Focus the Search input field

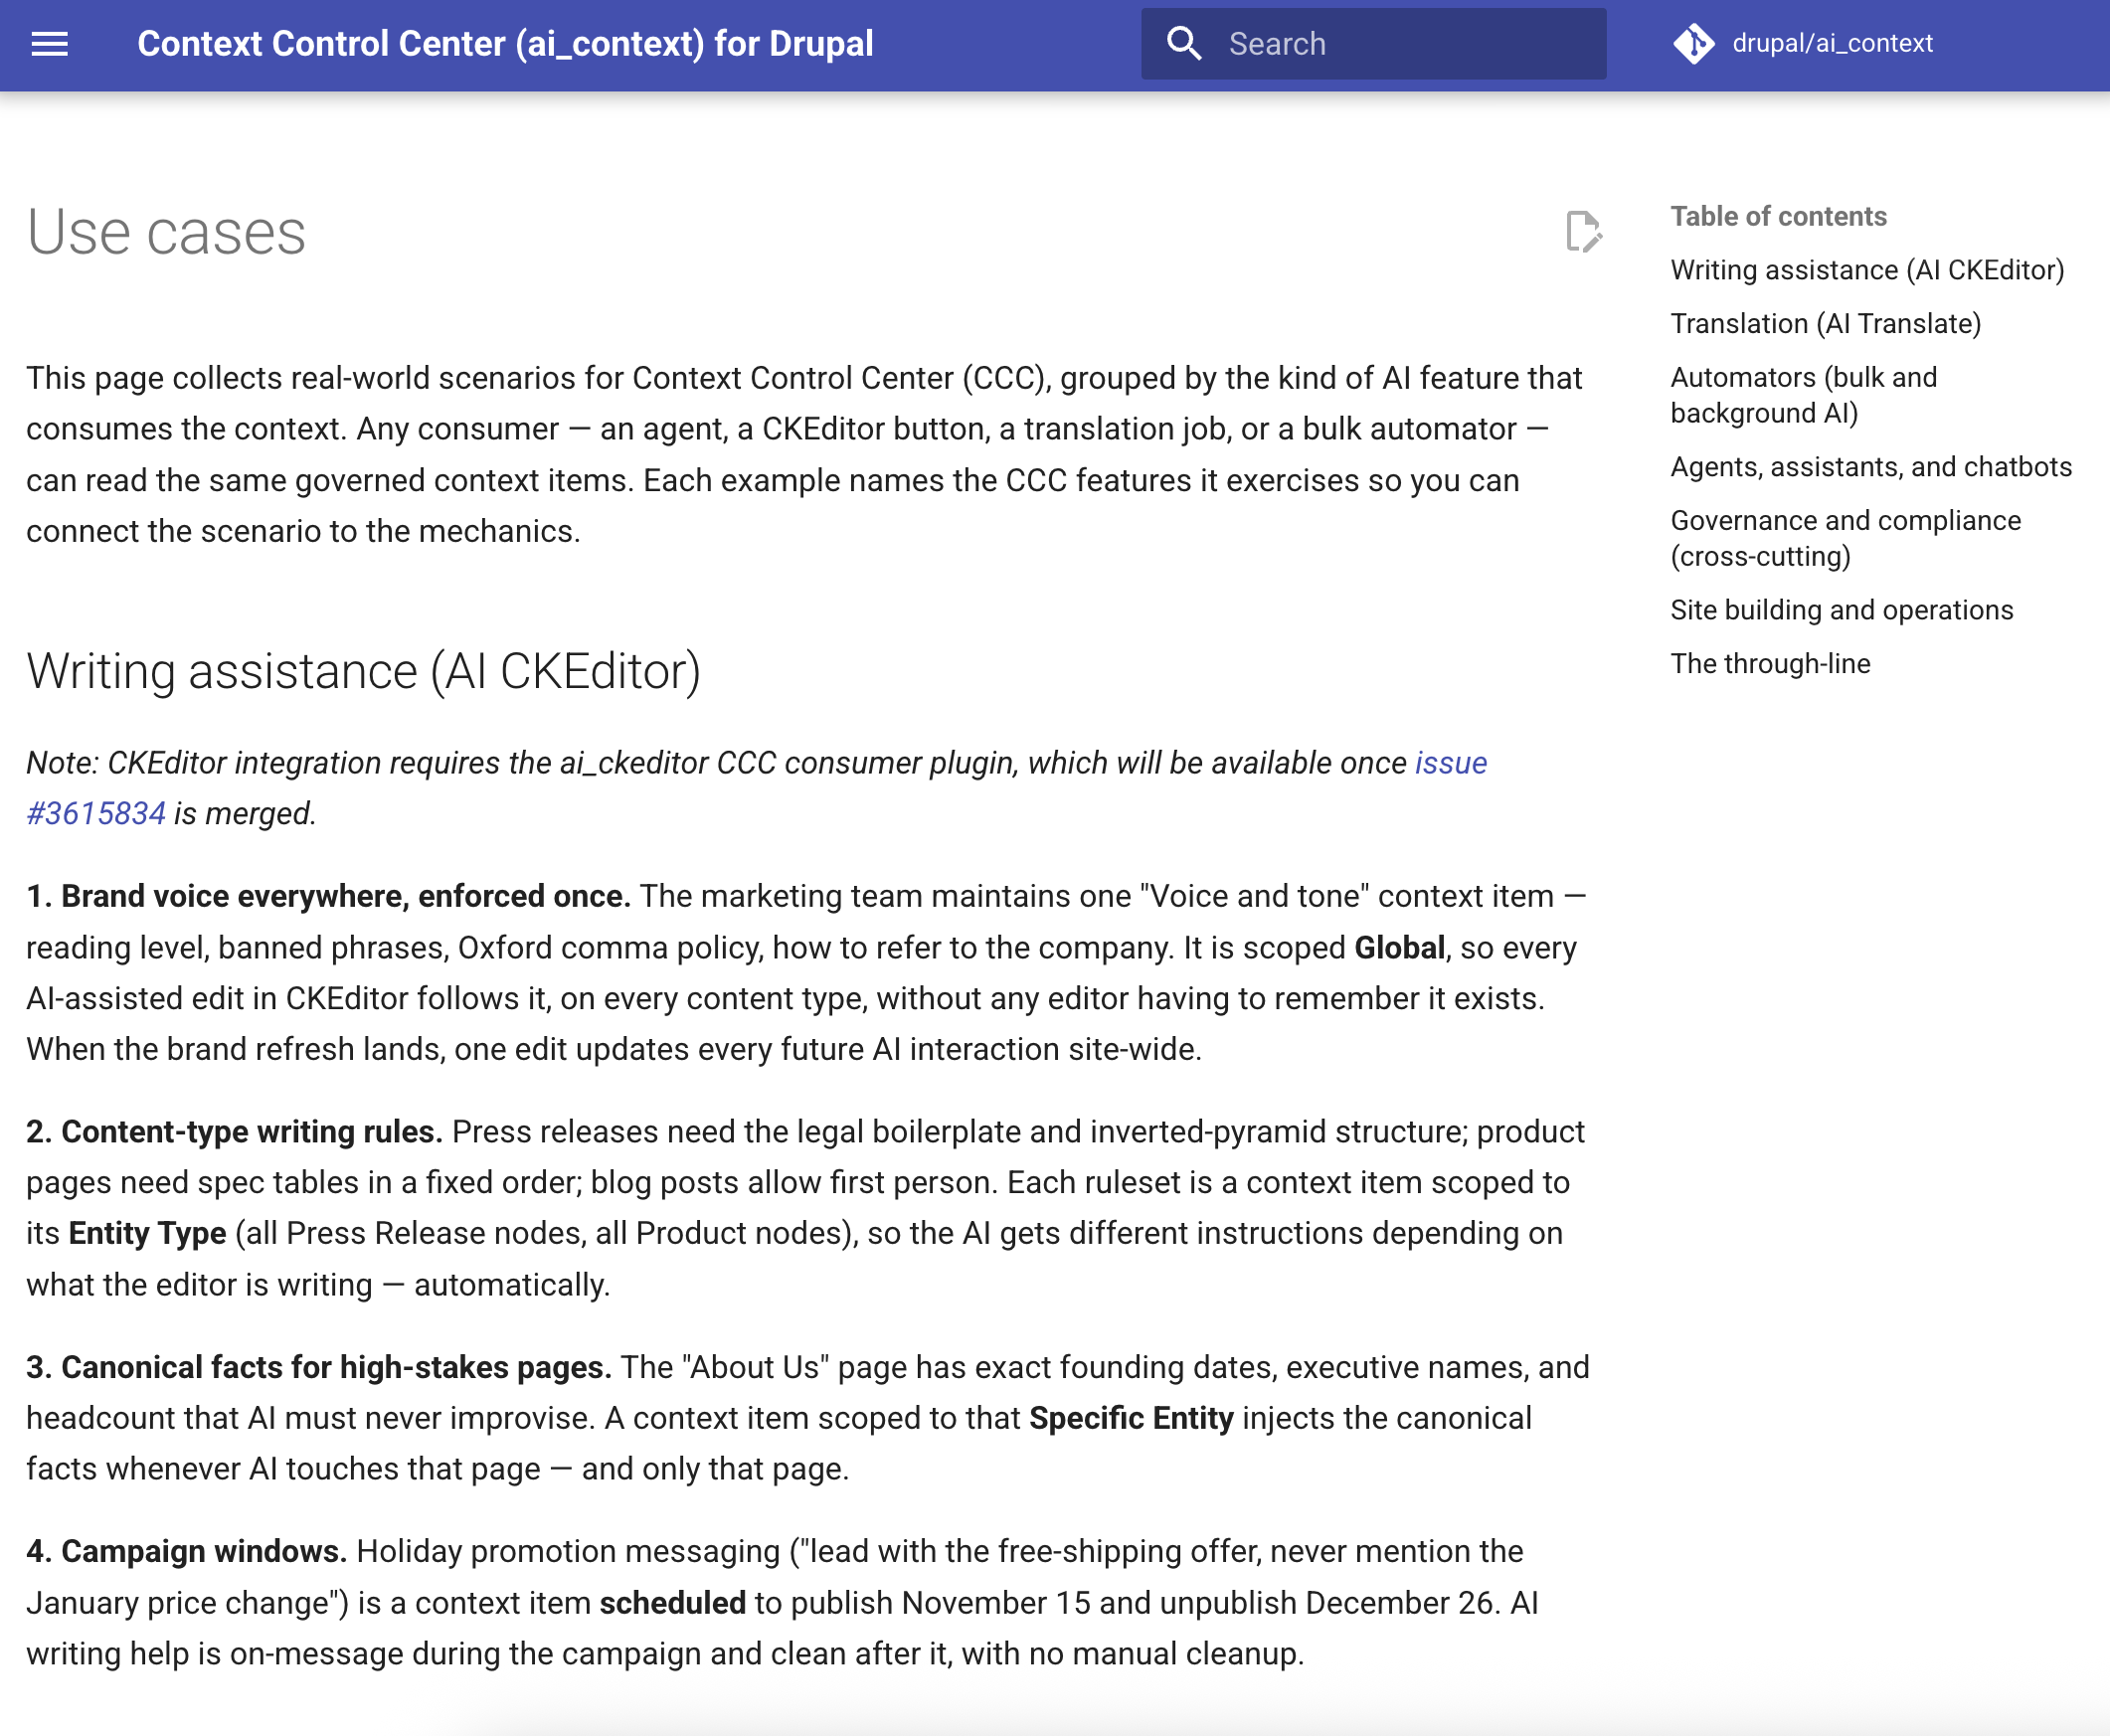(x=1374, y=44)
